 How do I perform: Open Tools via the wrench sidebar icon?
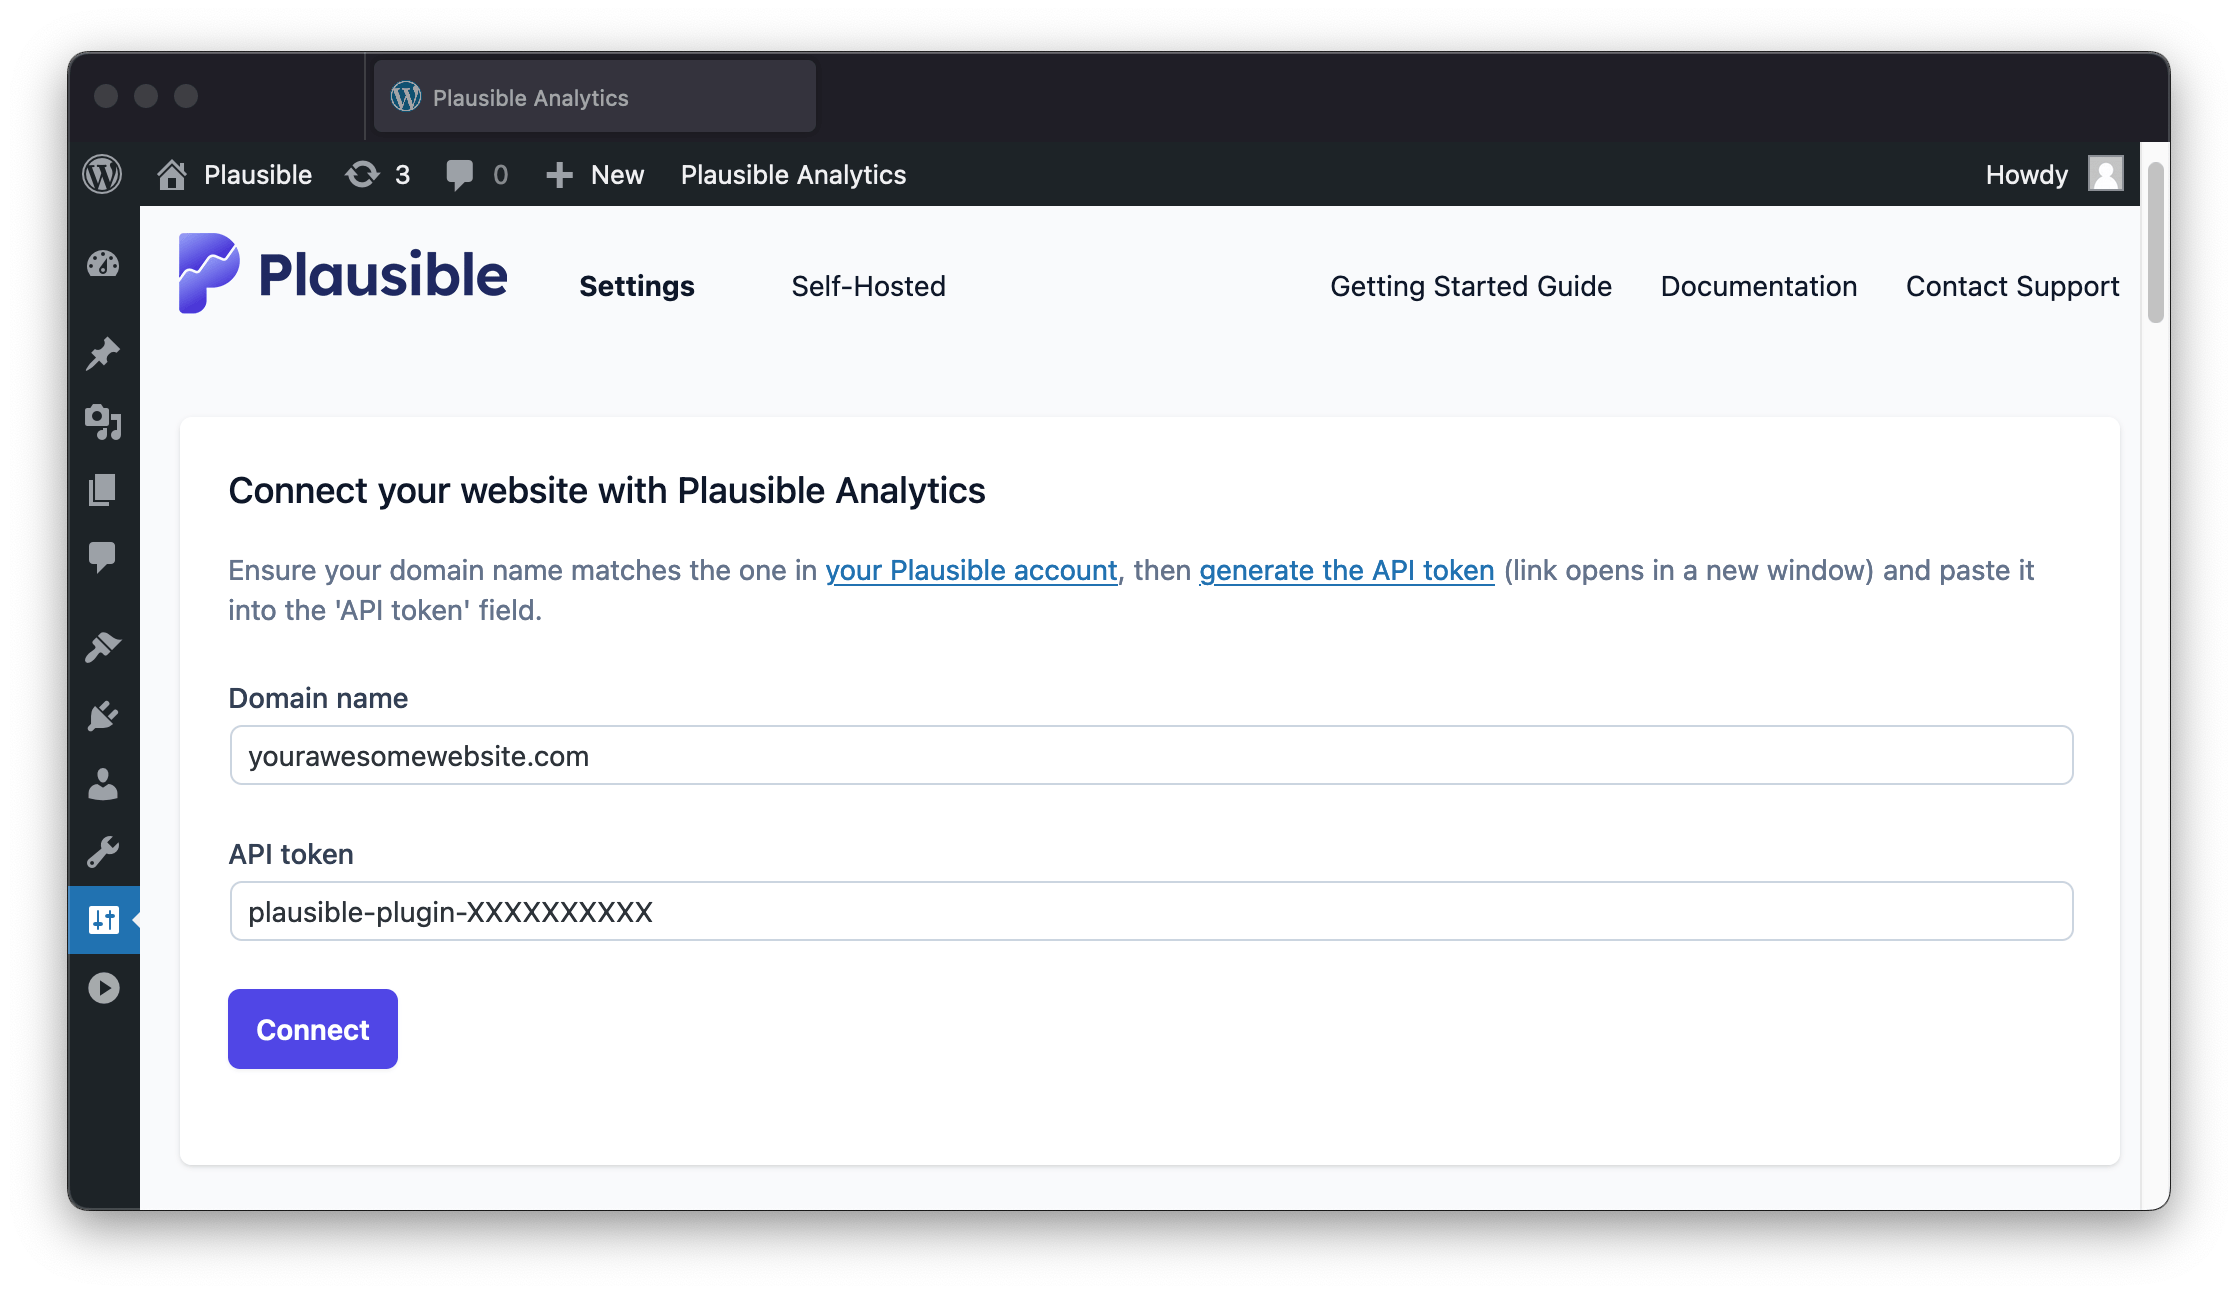click(103, 852)
